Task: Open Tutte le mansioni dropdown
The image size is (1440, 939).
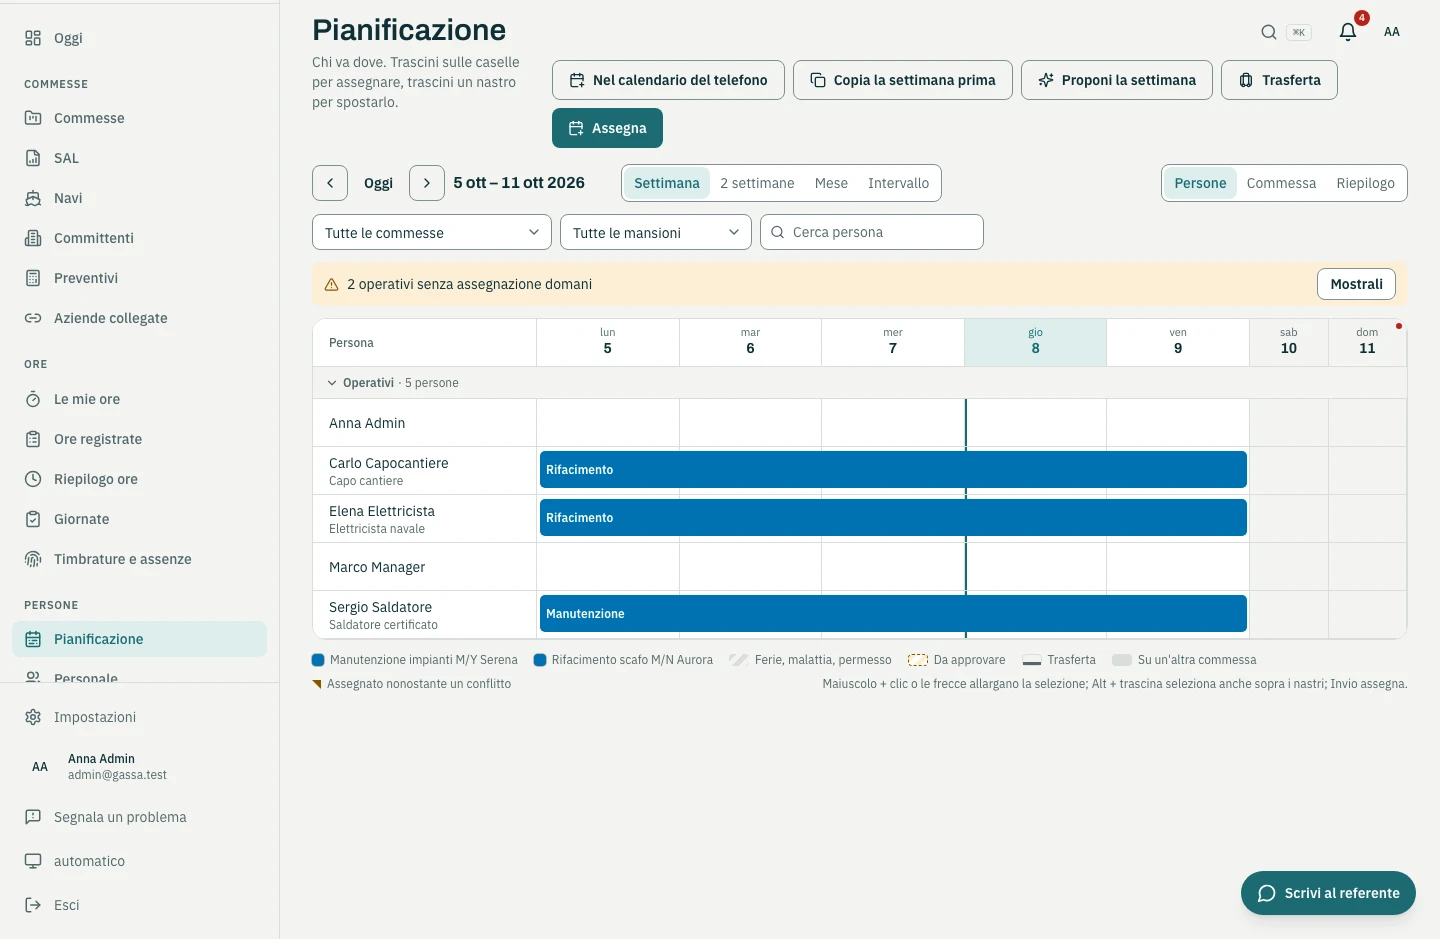Action: coord(656,232)
